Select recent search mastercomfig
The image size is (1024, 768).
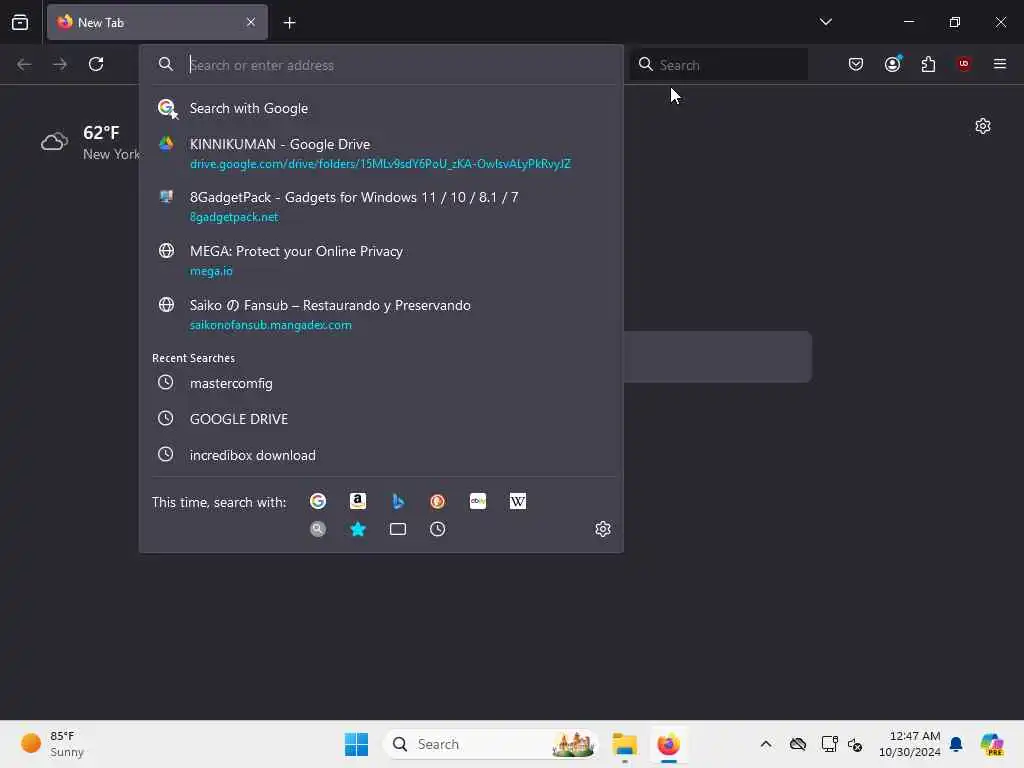[x=381, y=383]
